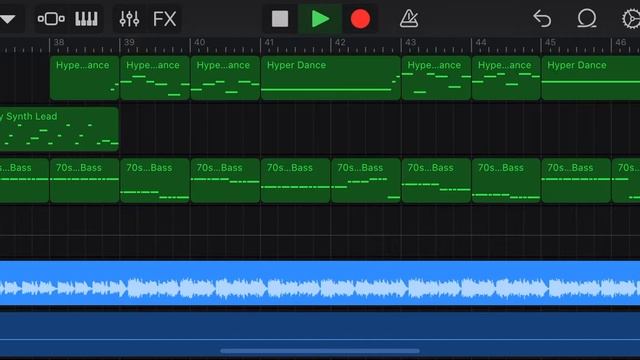Jump to bar 43 on ruler
This screenshot has height=360, width=640.
pos(411,42)
